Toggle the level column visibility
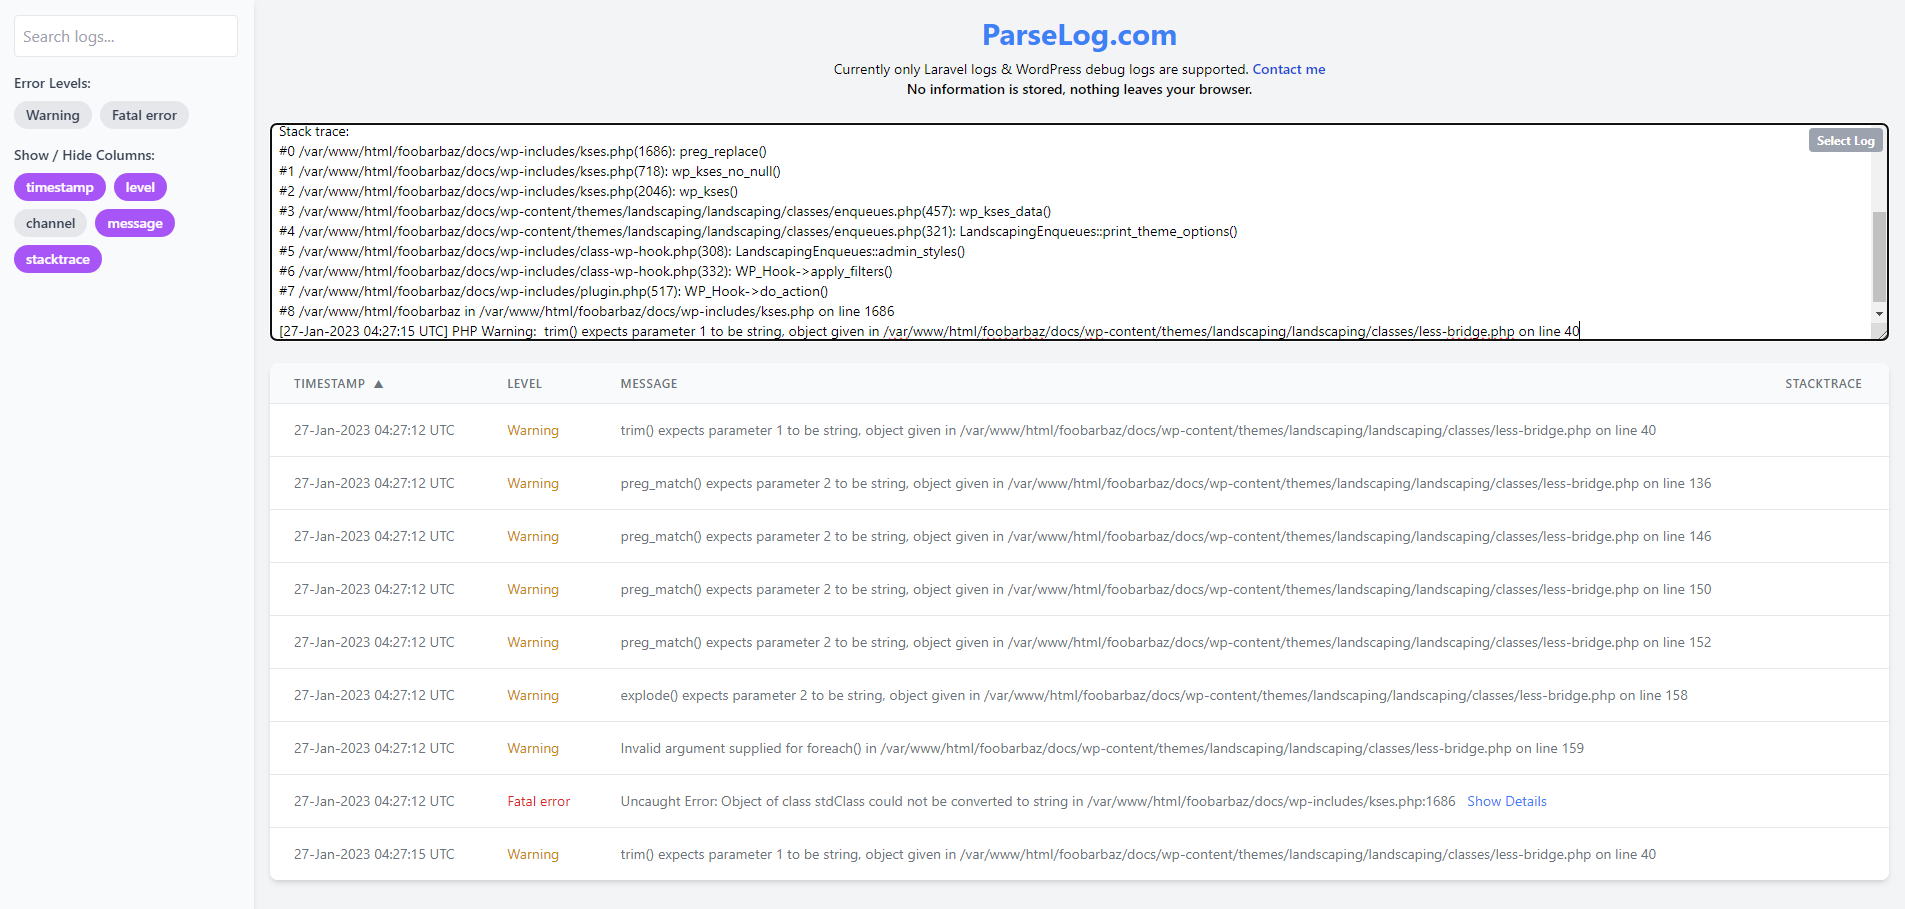 pyautogui.click(x=140, y=187)
